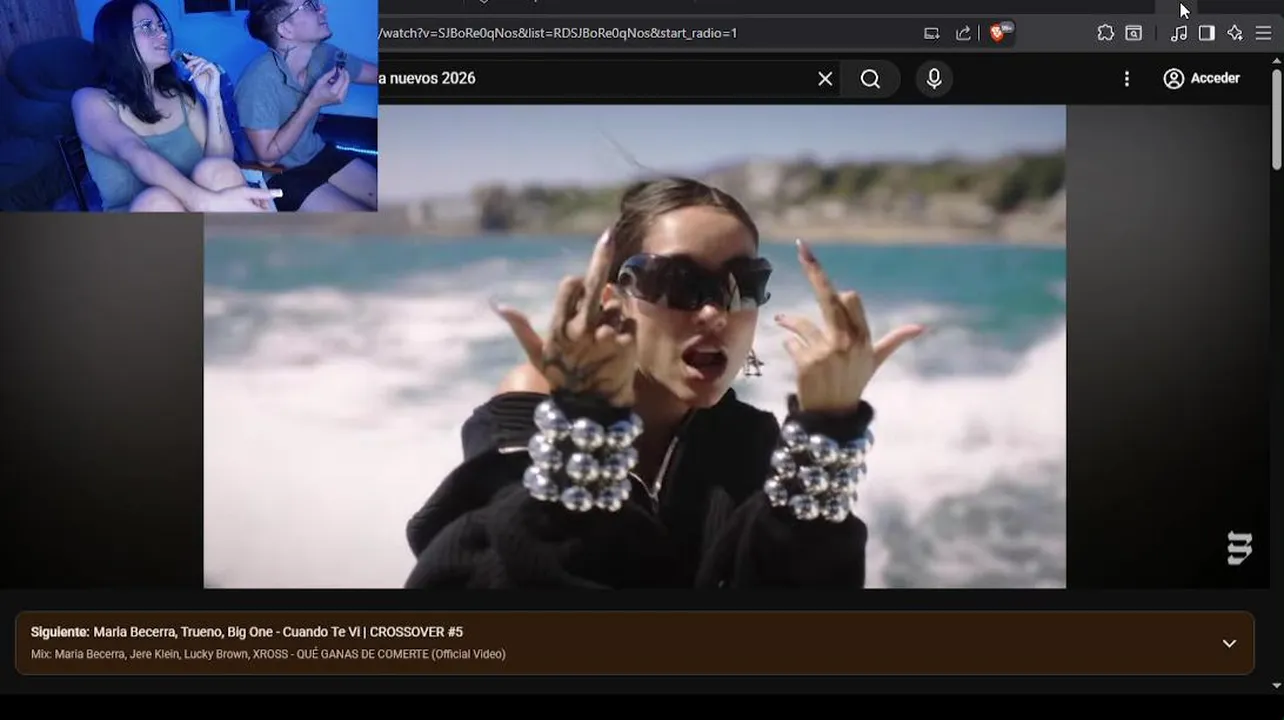Click the YouTube search input field
1284x720 pixels.
tap(595, 78)
